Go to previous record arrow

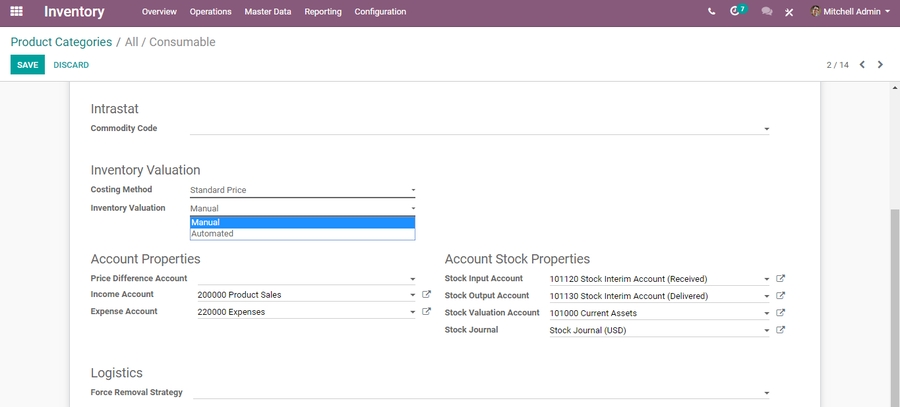pos(862,65)
